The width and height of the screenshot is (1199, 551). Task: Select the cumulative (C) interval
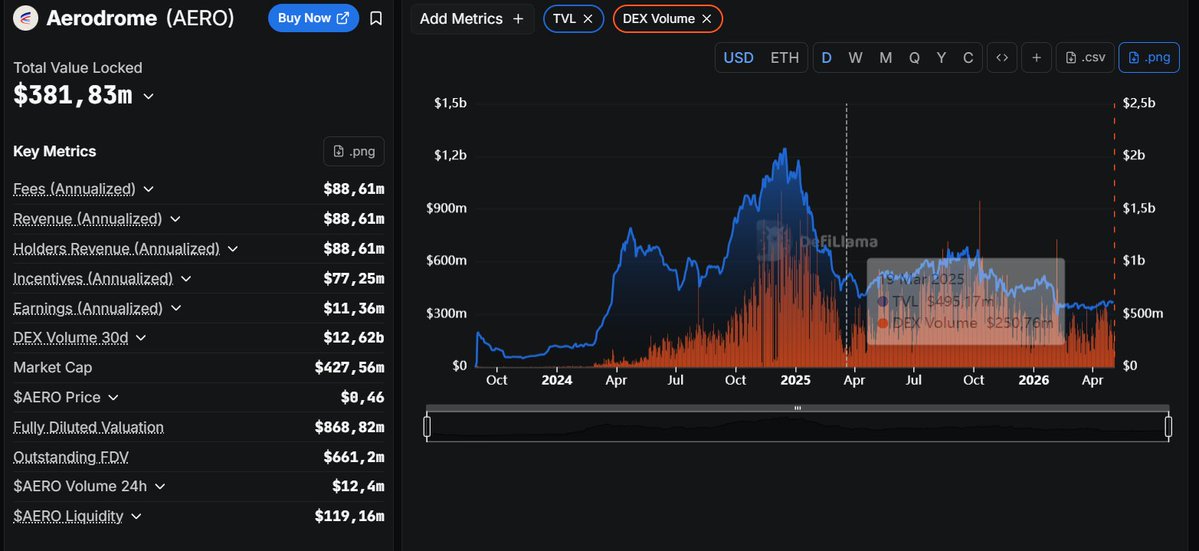[968, 58]
